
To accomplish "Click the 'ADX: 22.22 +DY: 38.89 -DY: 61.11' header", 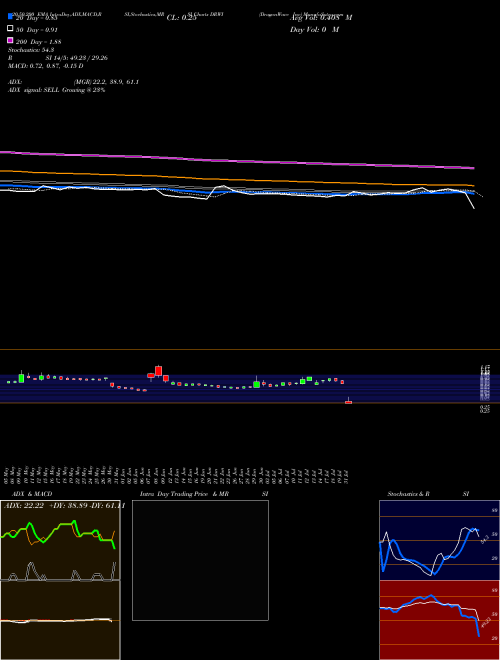I will click(x=64, y=506).
